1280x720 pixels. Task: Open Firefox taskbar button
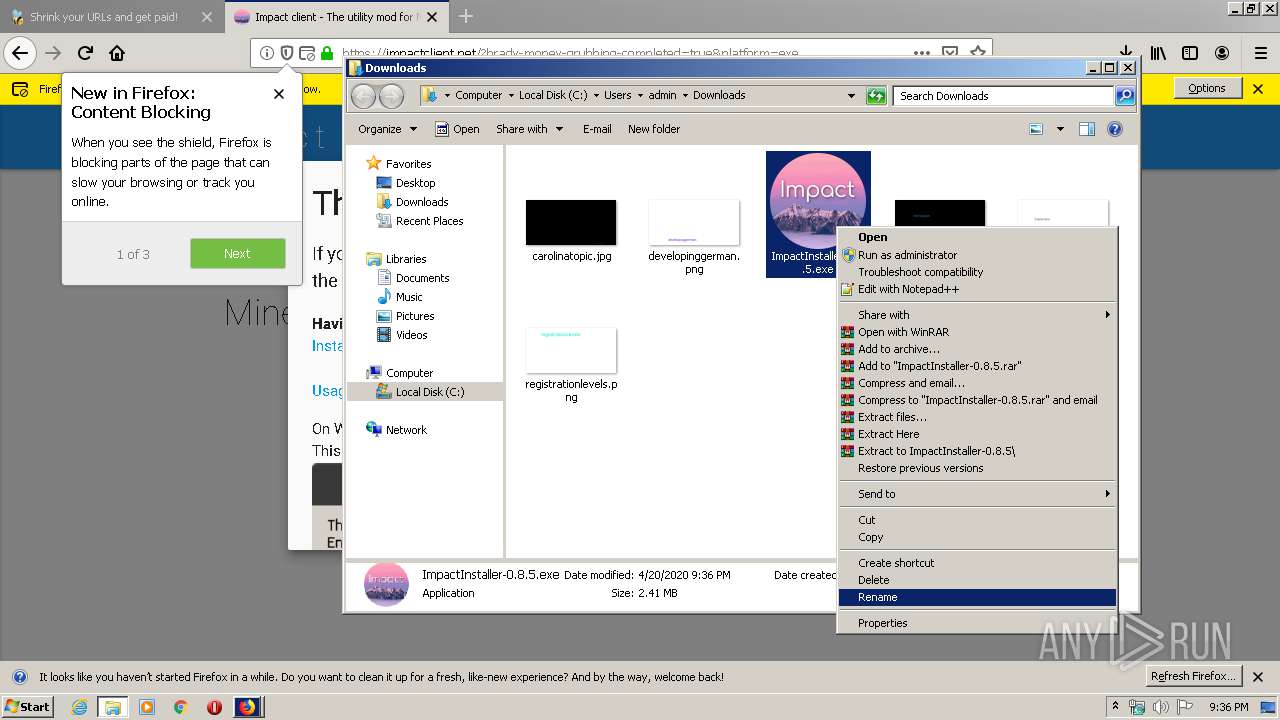[x=247, y=707]
